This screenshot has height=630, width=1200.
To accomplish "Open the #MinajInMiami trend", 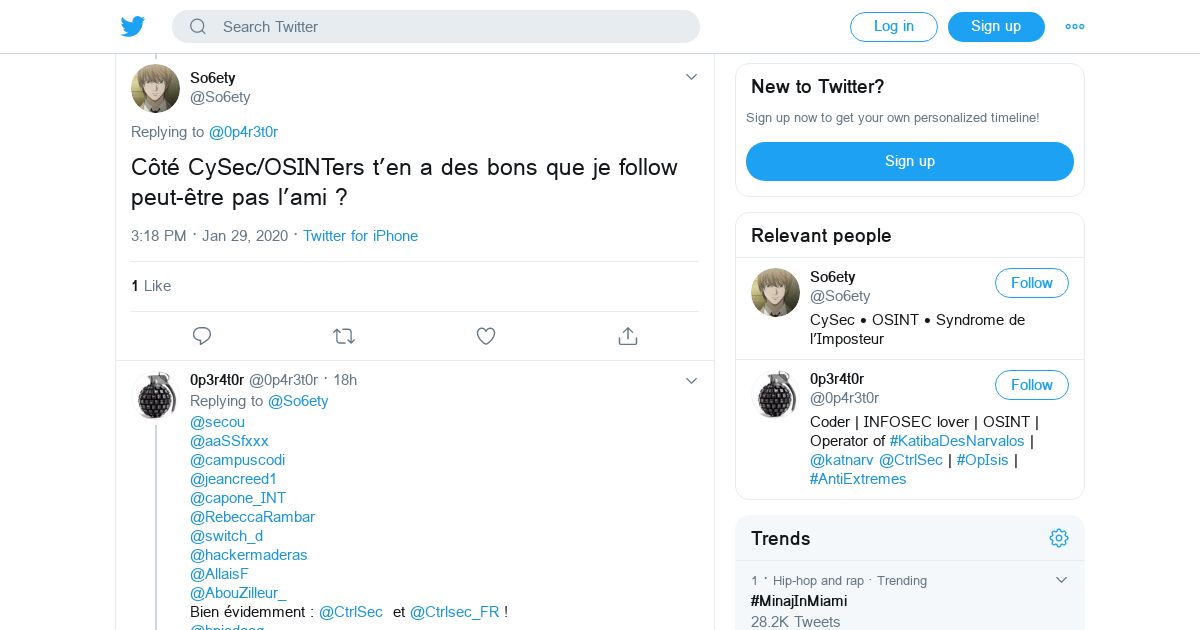I will point(799,601).
